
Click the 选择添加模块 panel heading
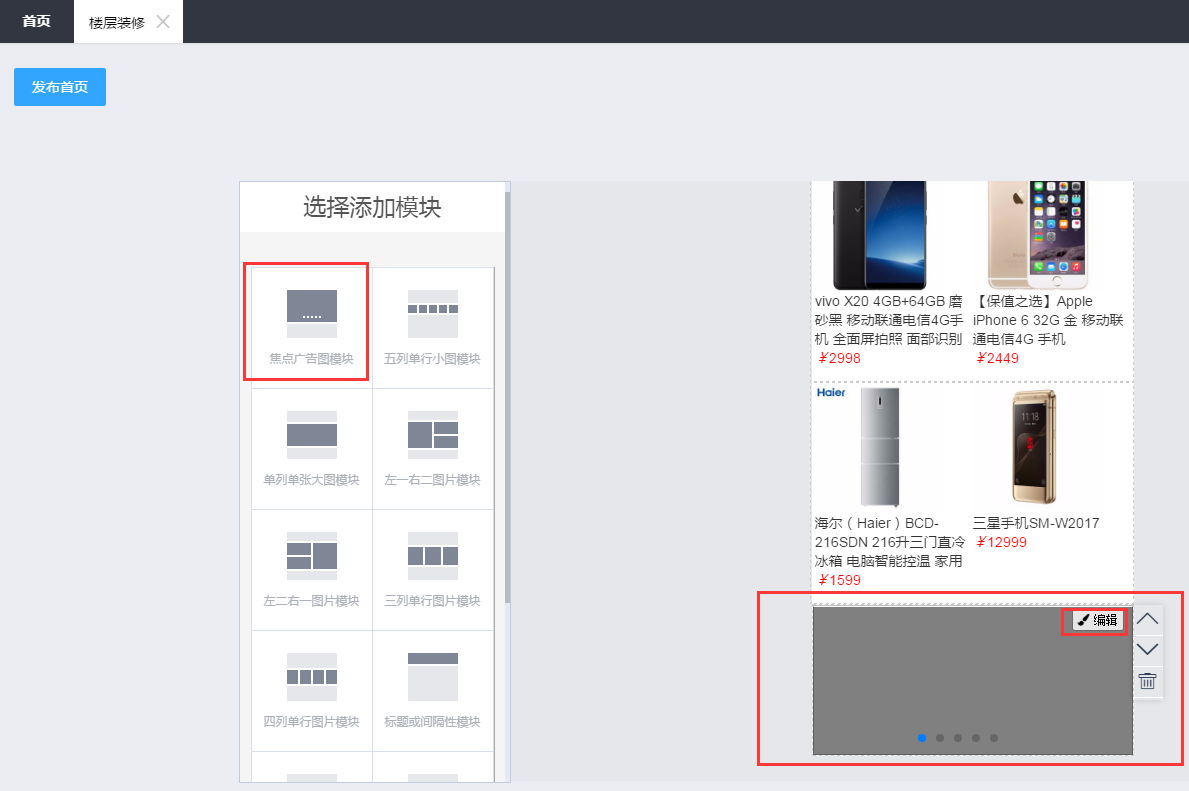pyautogui.click(x=372, y=207)
